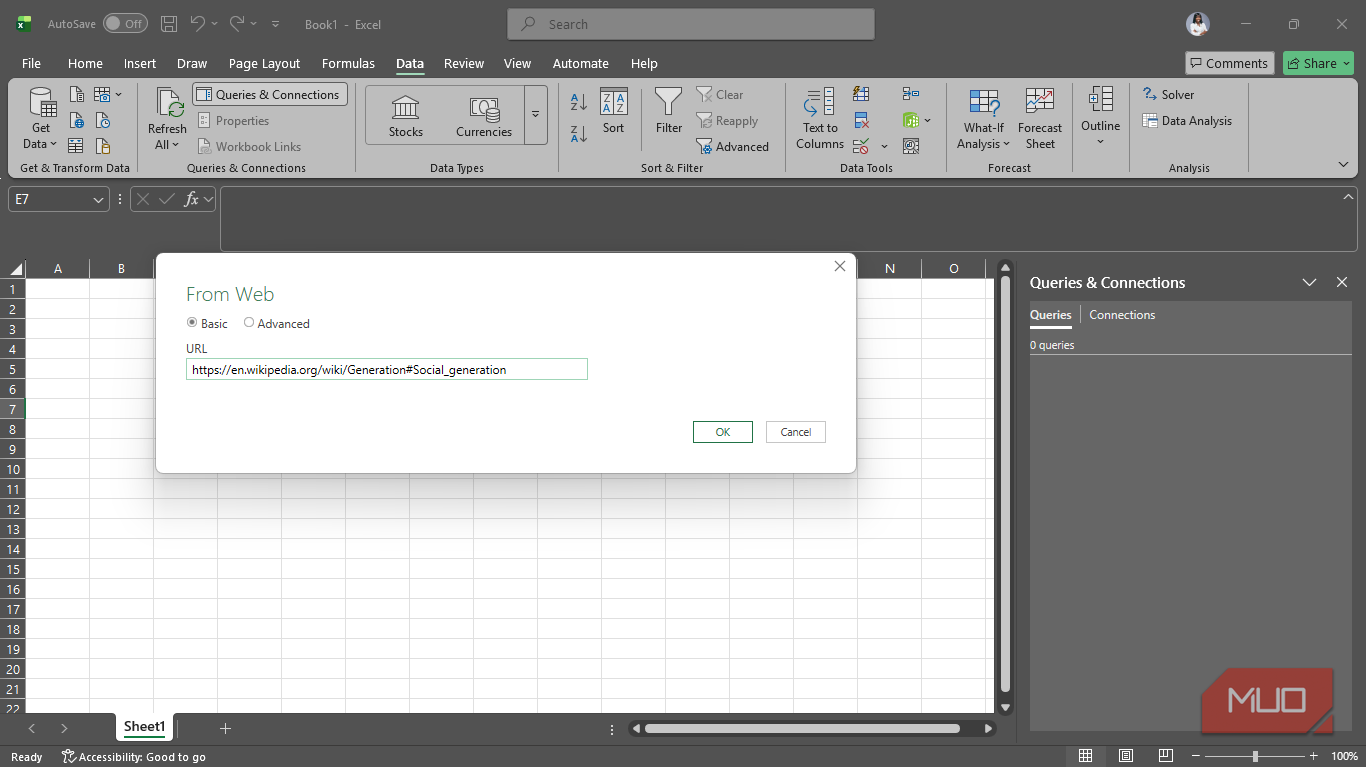The width and height of the screenshot is (1366, 768).
Task: Create a Forecast Sheet
Action: tap(1040, 118)
